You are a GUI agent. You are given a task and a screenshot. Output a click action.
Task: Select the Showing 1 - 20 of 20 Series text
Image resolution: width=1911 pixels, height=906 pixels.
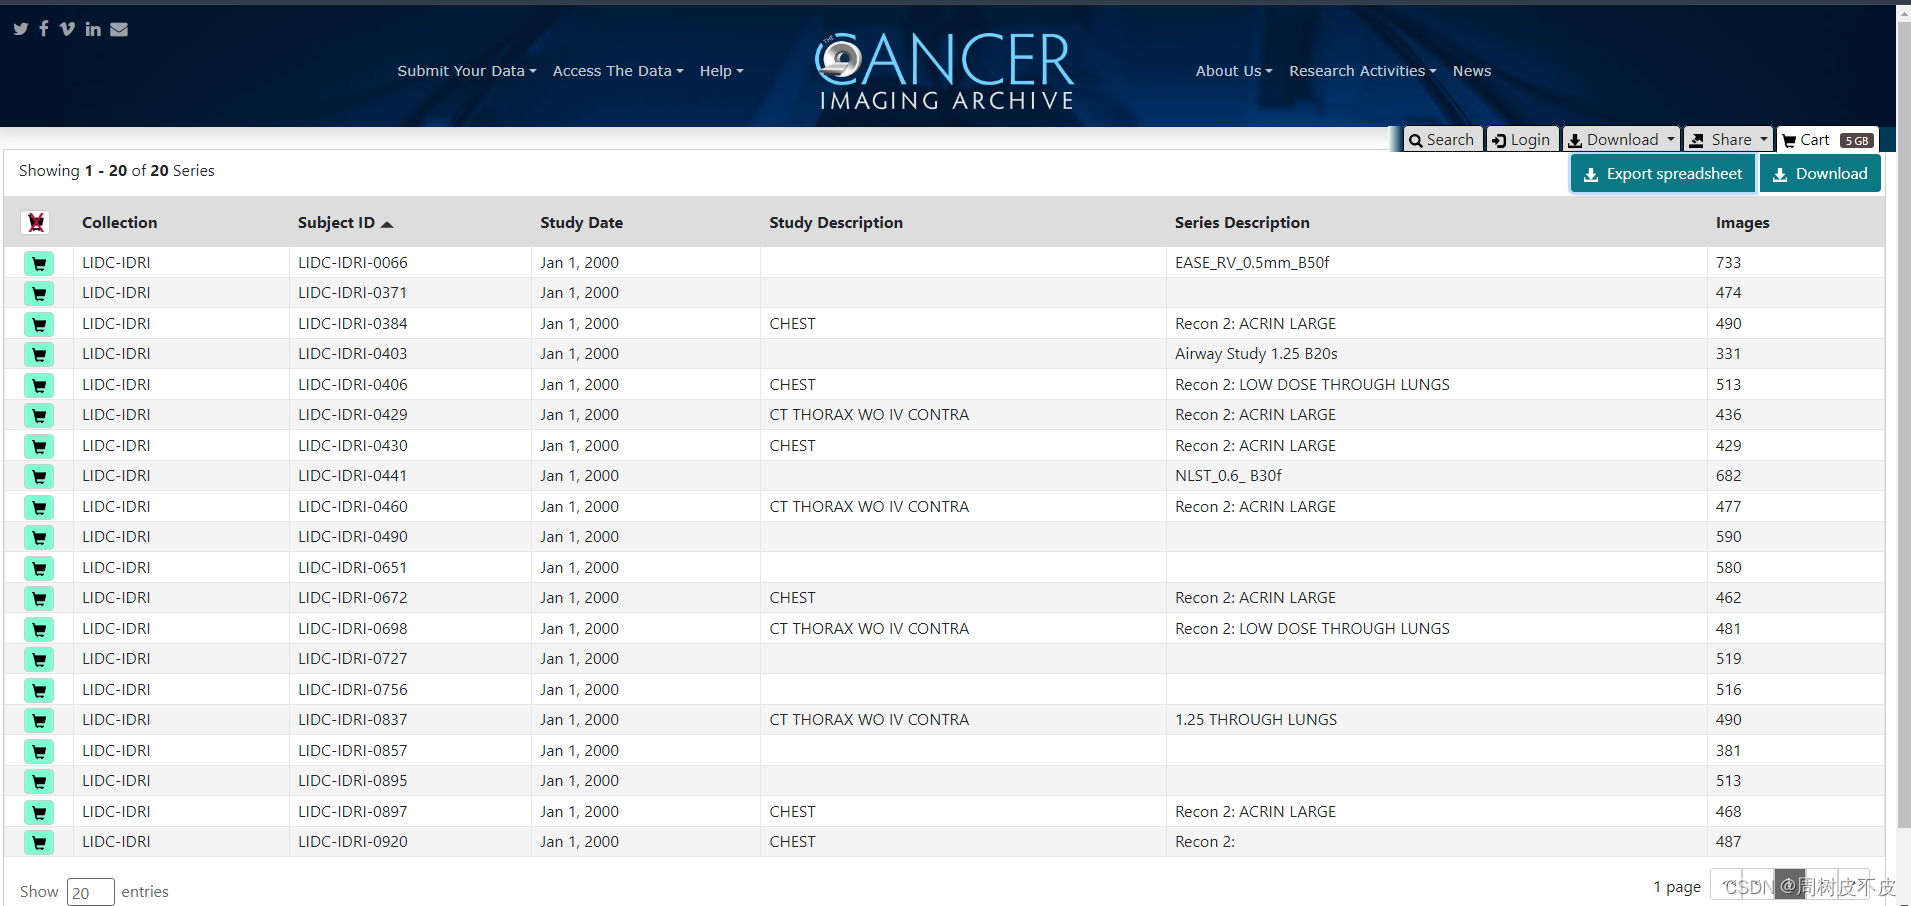[x=117, y=171]
